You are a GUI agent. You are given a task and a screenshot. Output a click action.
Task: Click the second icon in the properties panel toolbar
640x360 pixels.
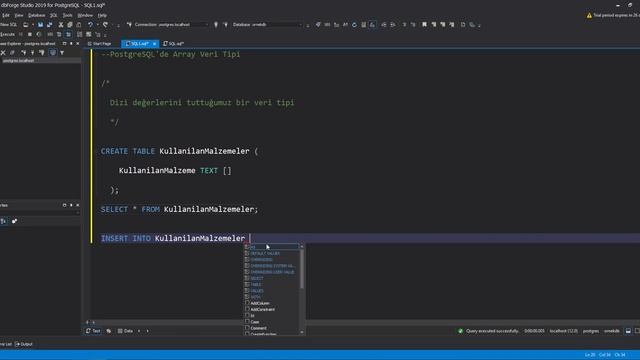tap(14, 221)
